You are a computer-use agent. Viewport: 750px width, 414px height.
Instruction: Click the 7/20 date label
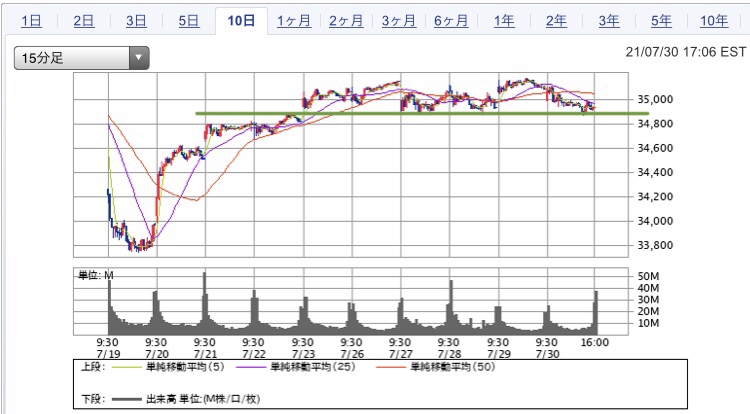pos(156,354)
